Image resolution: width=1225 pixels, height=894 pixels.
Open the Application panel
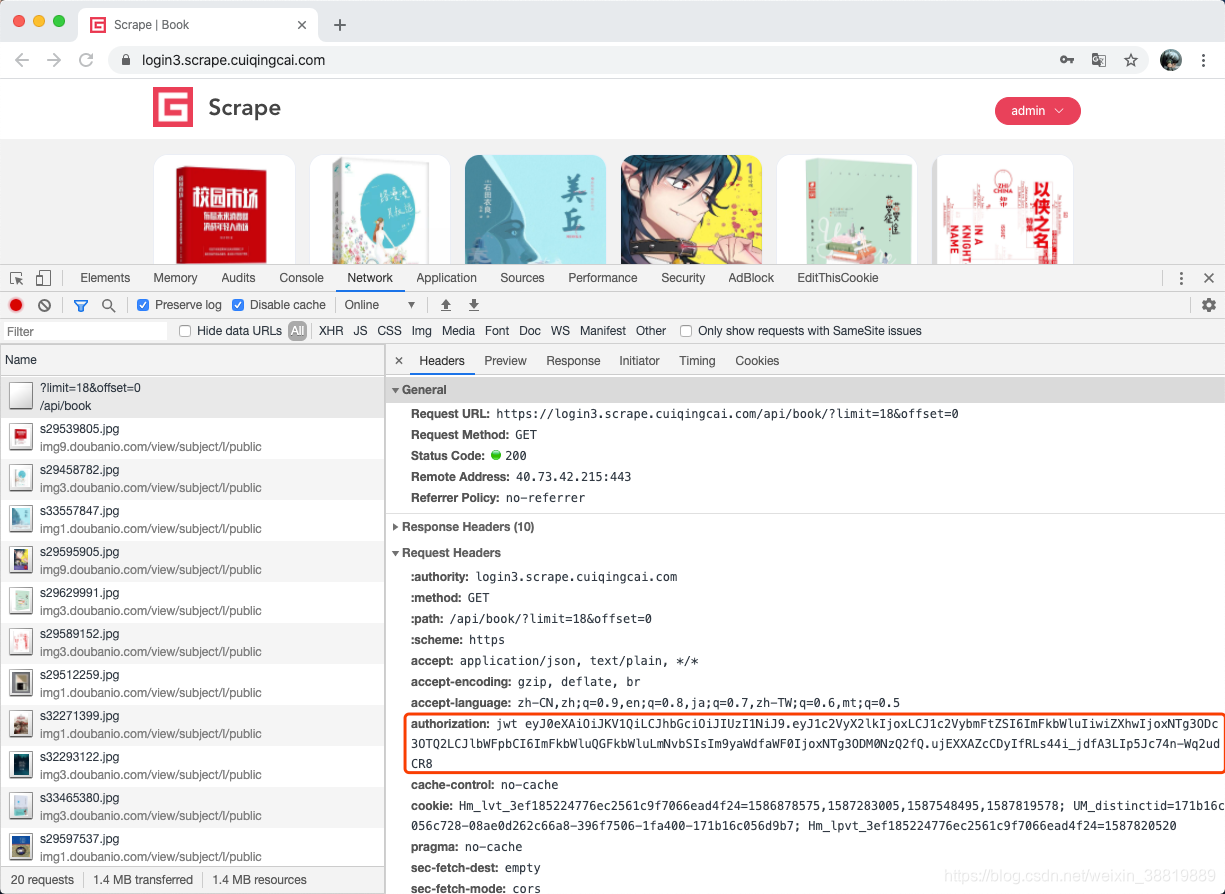pyautogui.click(x=447, y=278)
